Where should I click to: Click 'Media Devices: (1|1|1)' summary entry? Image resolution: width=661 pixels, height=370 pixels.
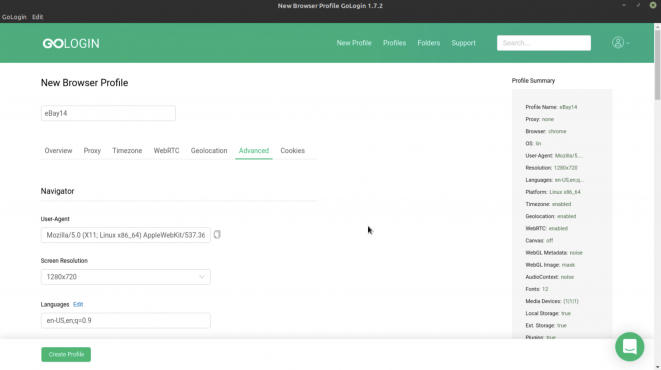click(552, 301)
